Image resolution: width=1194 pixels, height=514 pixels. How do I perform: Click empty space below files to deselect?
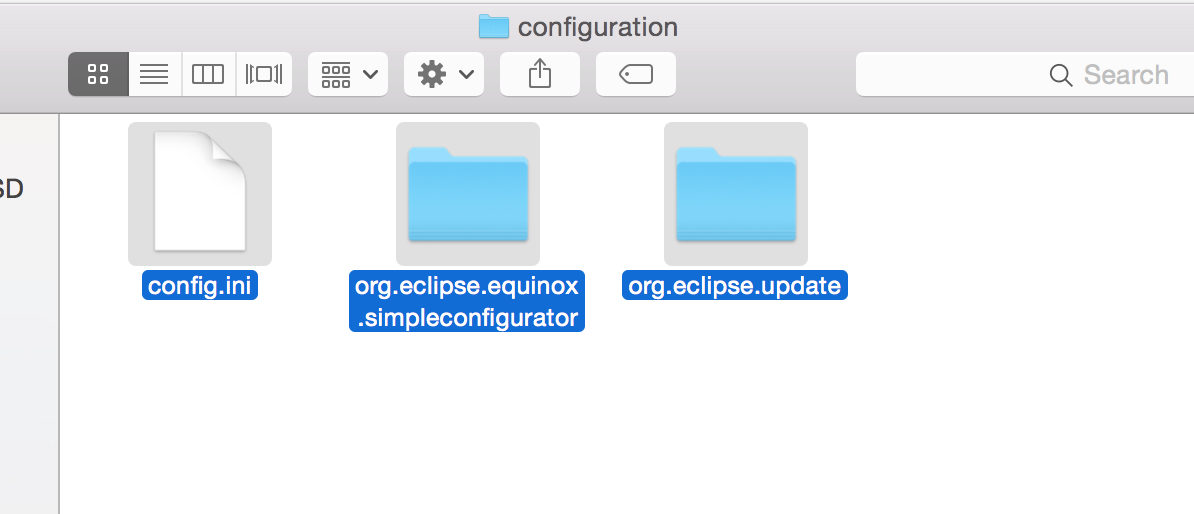point(600,430)
